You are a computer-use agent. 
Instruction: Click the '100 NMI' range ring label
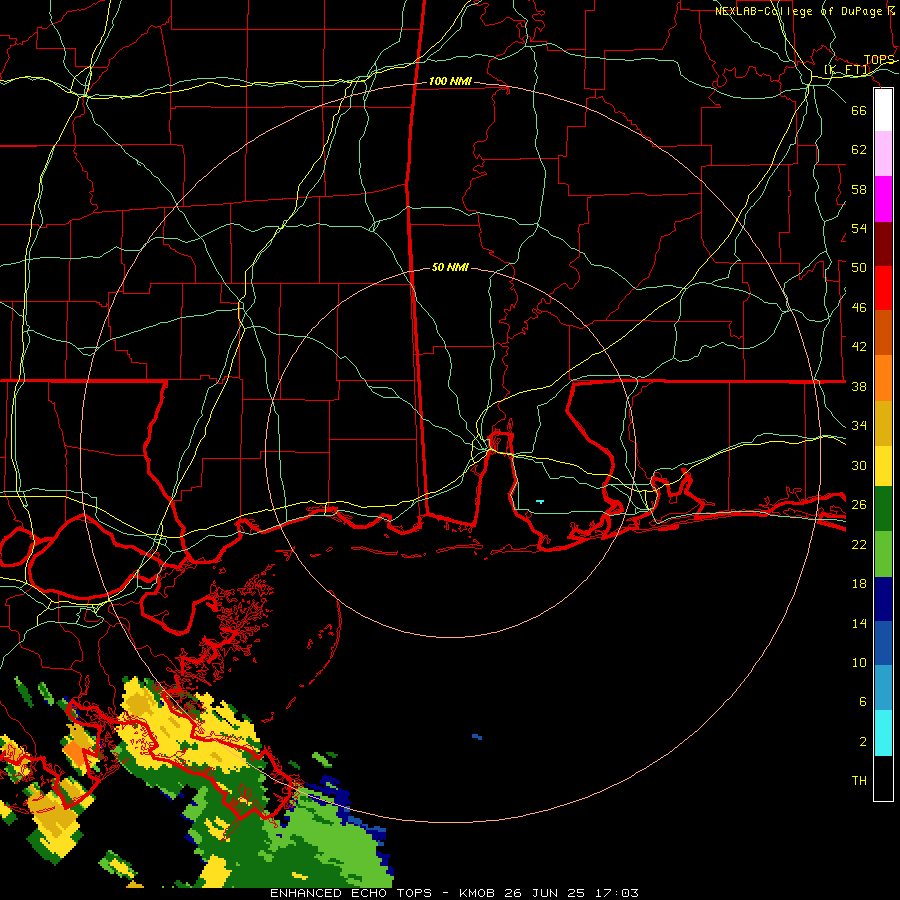tap(450, 81)
